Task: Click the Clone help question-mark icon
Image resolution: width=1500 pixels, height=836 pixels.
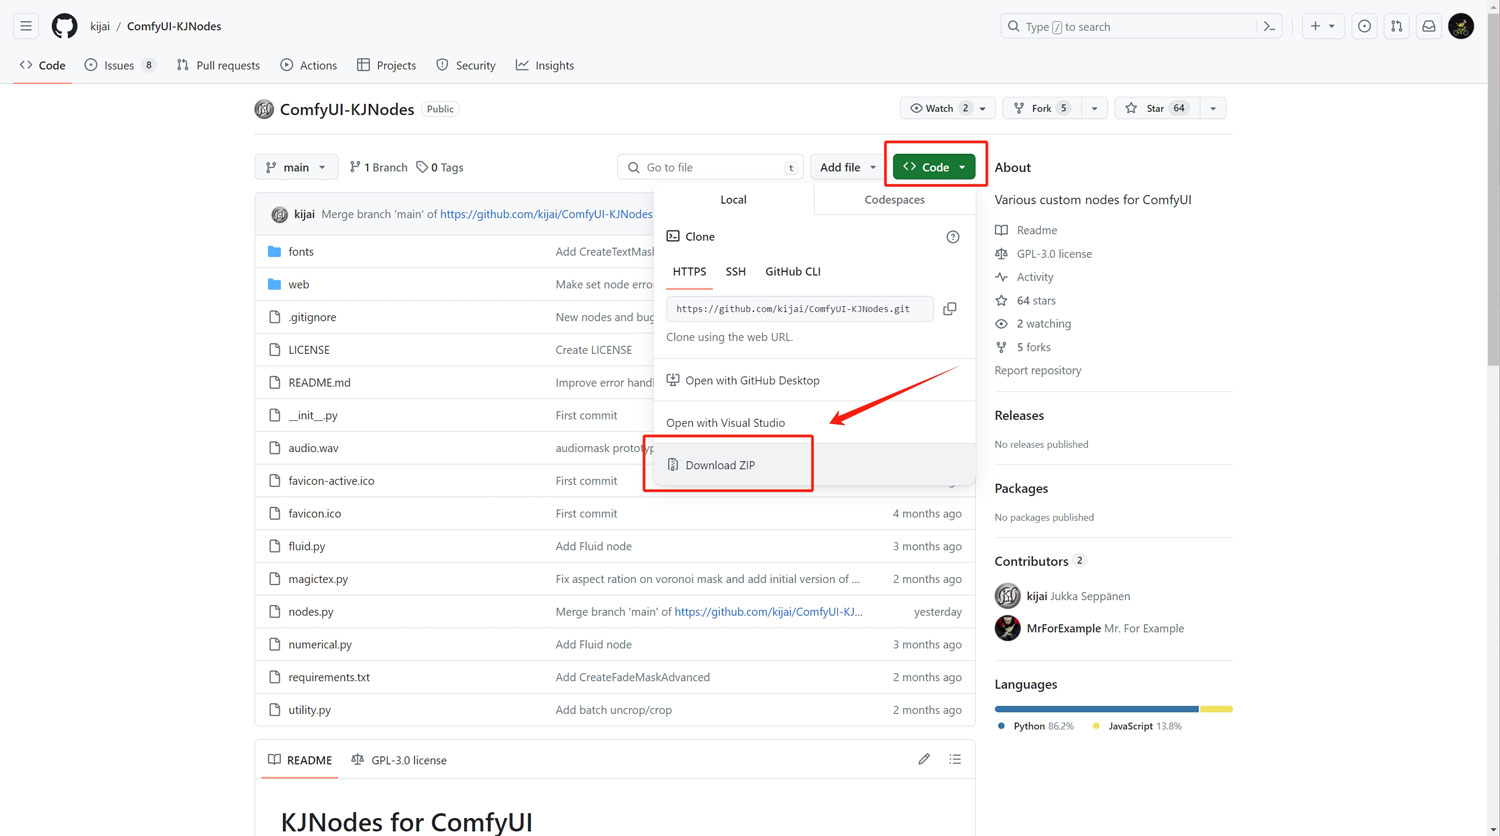Action: (952, 237)
